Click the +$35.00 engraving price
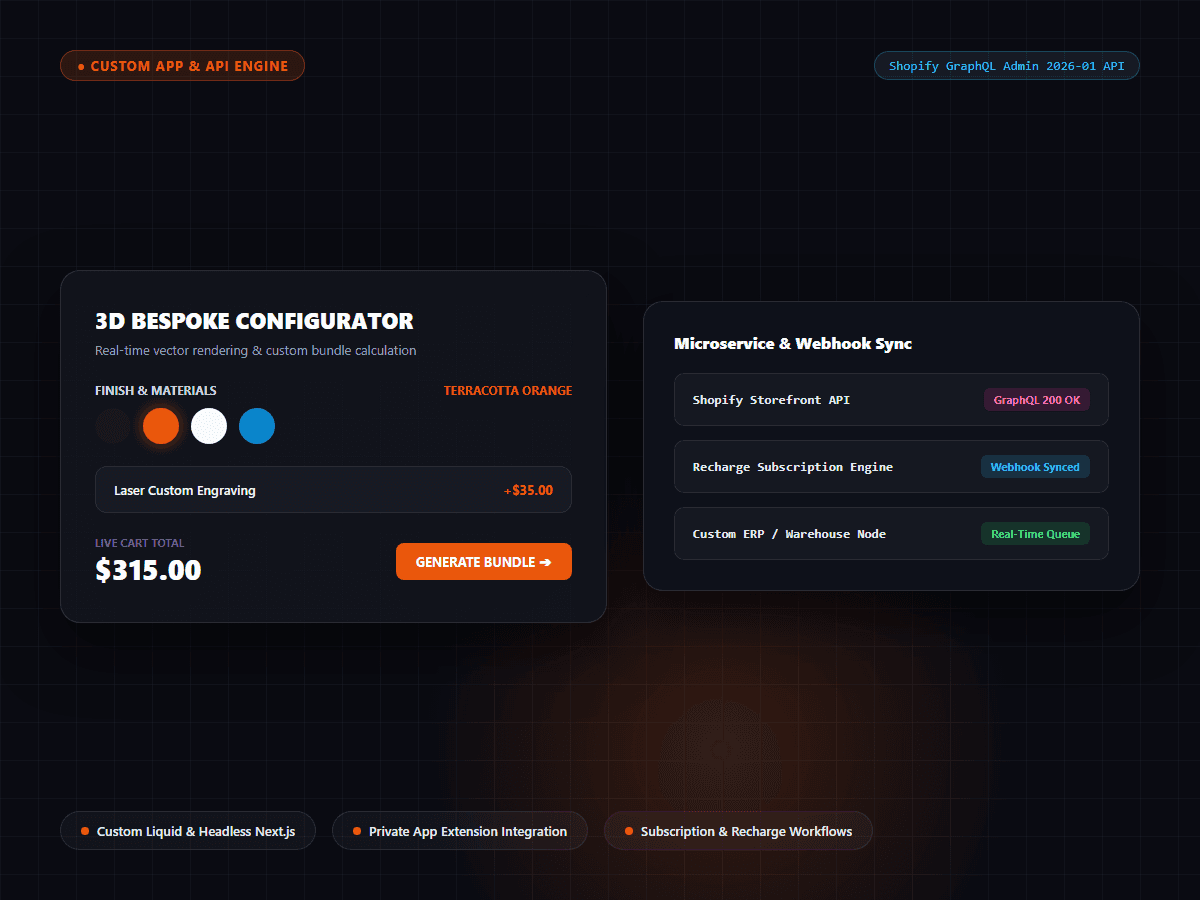Viewport: 1200px width, 900px height. pos(529,491)
